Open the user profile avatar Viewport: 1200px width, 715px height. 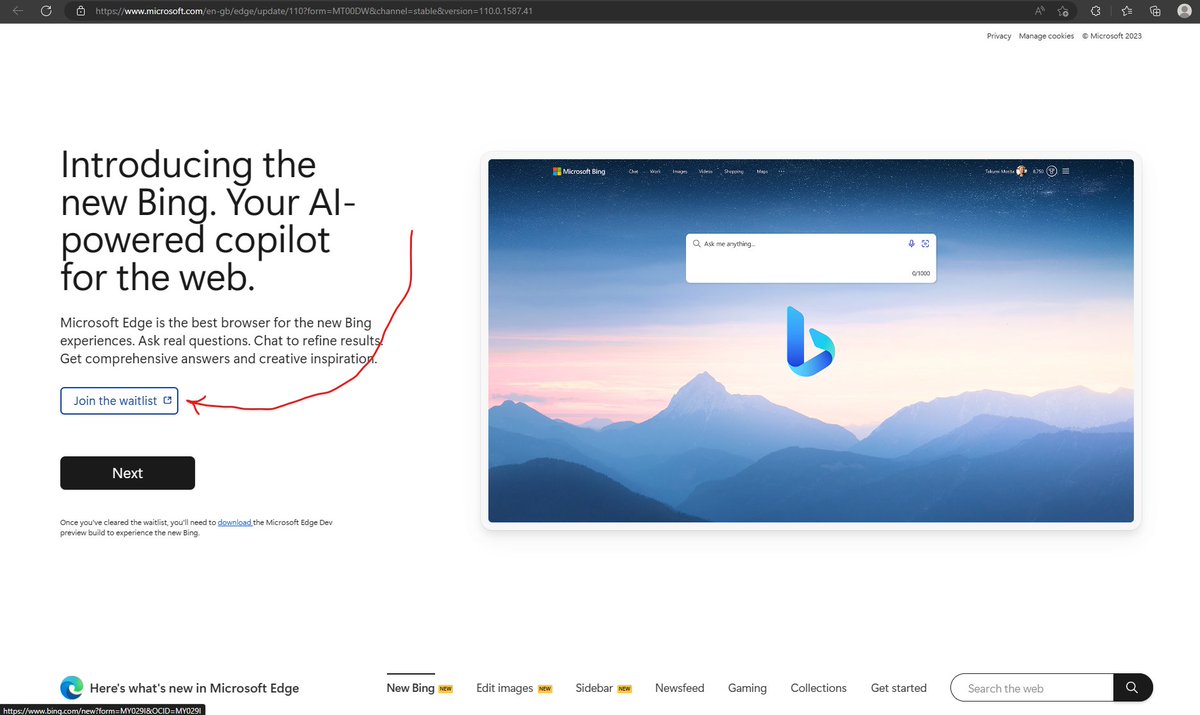coord(1184,10)
